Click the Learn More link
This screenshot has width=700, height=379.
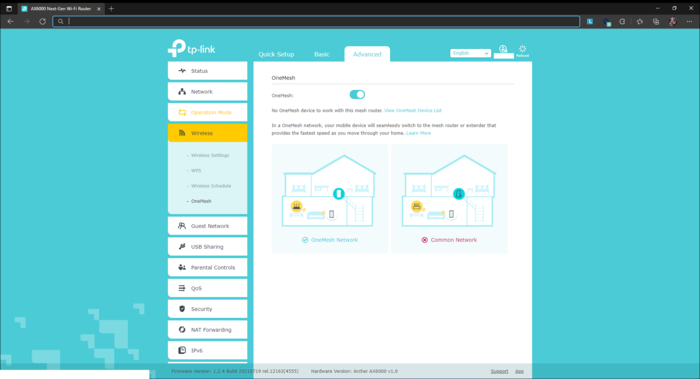(x=418, y=133)
